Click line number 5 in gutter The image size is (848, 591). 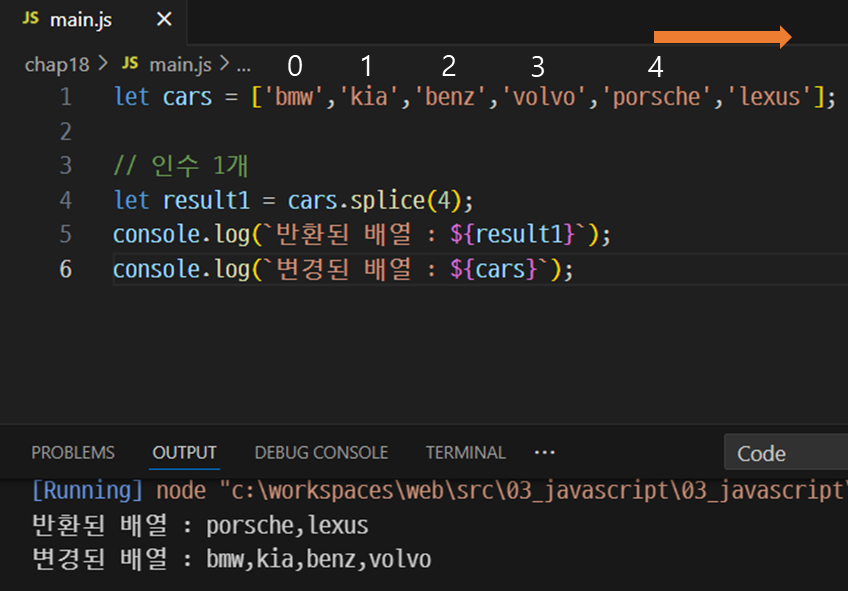click(65, 235)
